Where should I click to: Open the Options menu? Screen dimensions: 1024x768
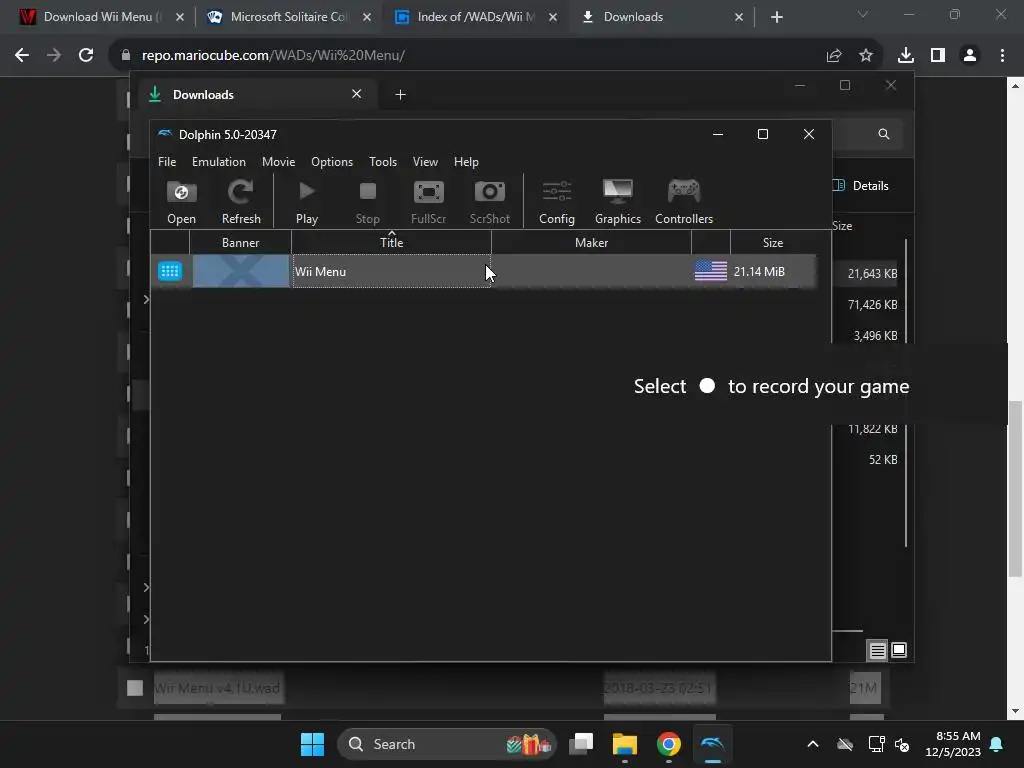[332, 162]
